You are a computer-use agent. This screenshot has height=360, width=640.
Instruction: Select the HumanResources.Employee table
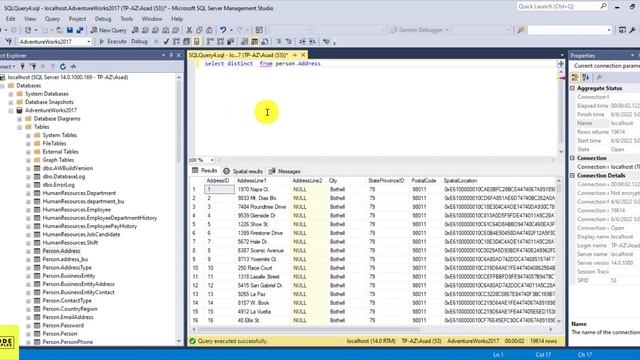[x=76, y=210]
